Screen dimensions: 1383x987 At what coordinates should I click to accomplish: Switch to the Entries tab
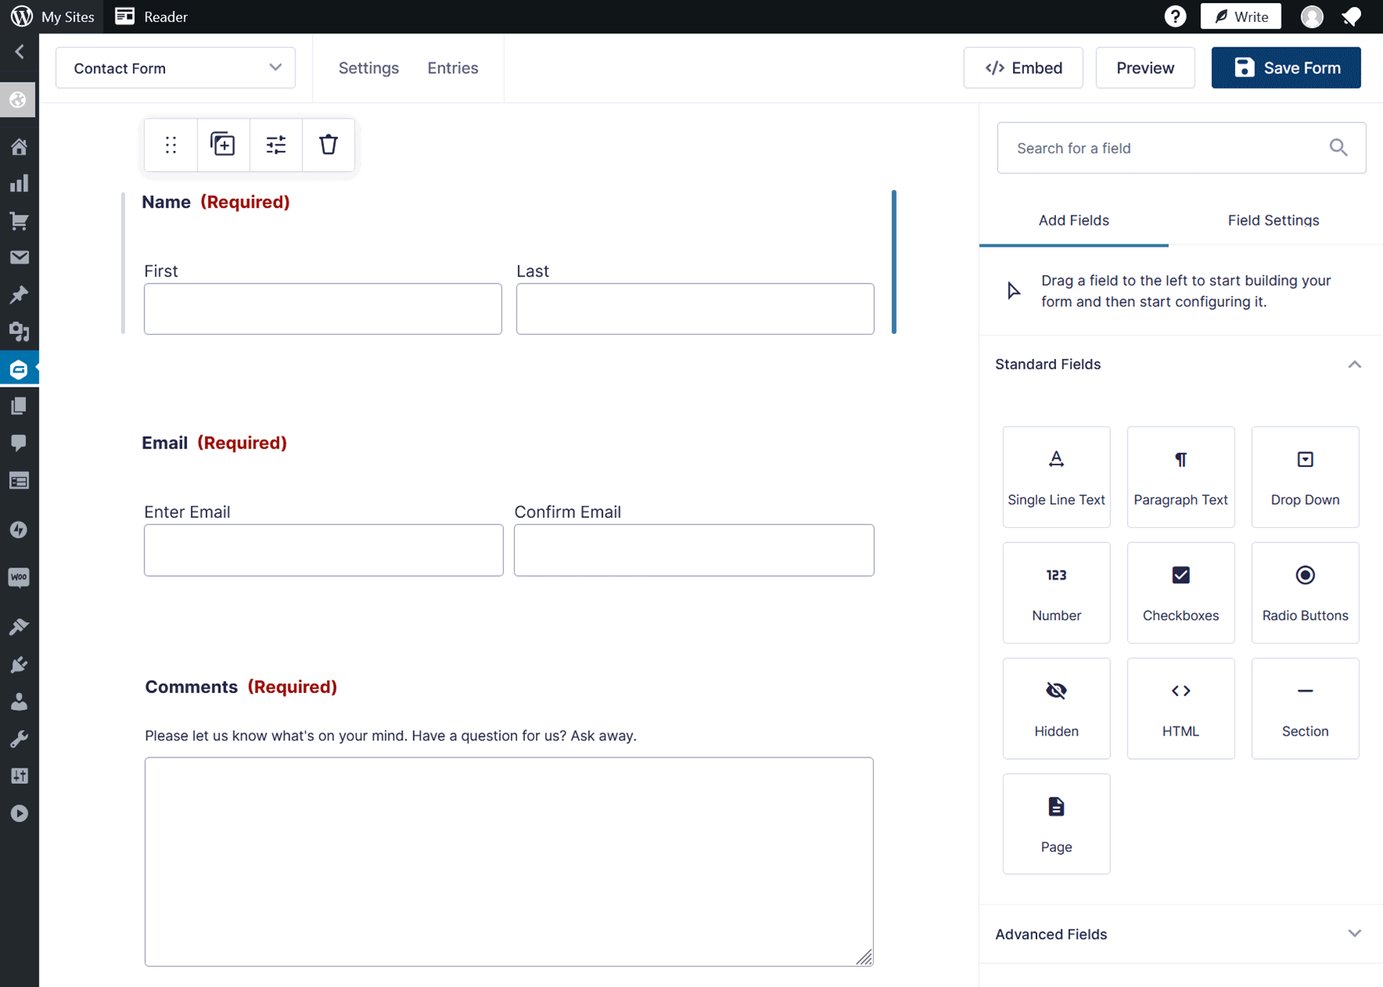tap(452, 67)
